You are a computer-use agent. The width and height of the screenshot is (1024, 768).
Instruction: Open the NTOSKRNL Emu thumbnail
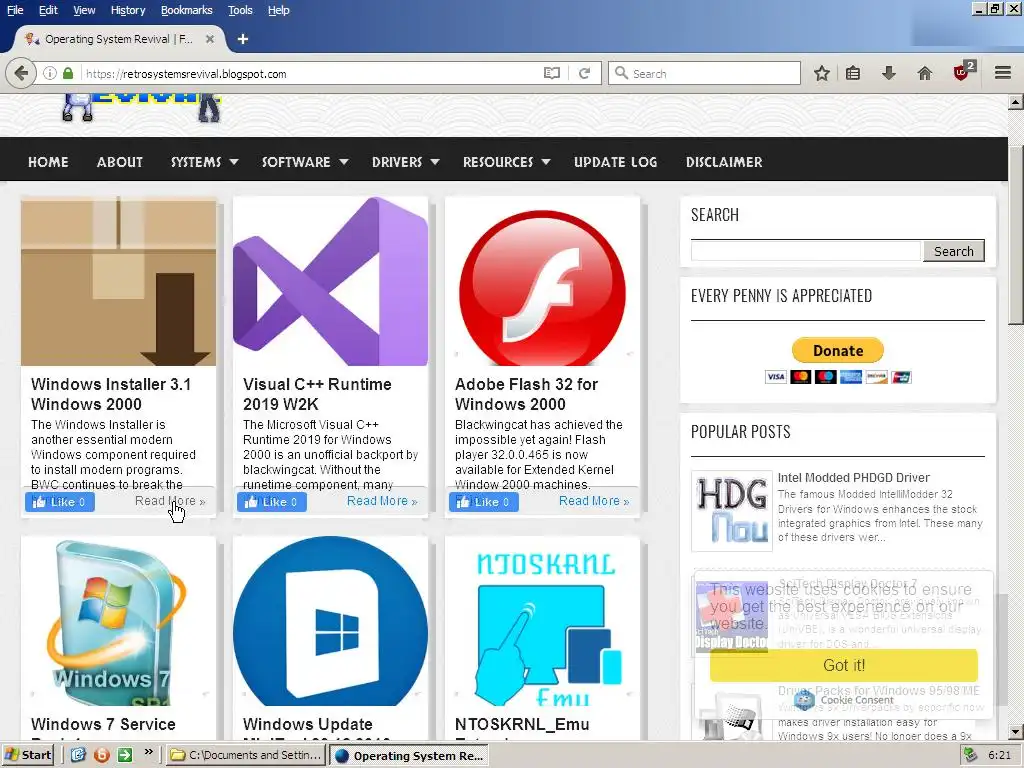[542, 621]
